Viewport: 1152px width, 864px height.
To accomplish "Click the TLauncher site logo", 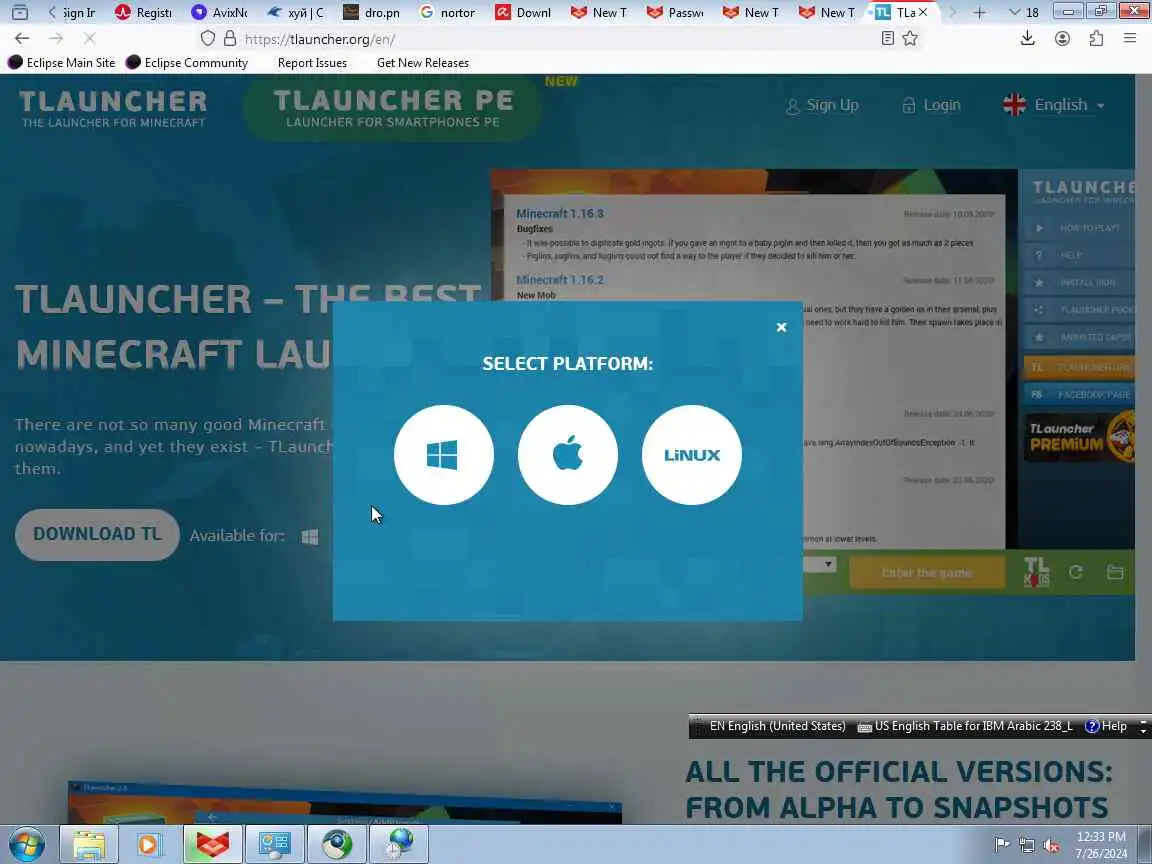I will click(113, 108).
